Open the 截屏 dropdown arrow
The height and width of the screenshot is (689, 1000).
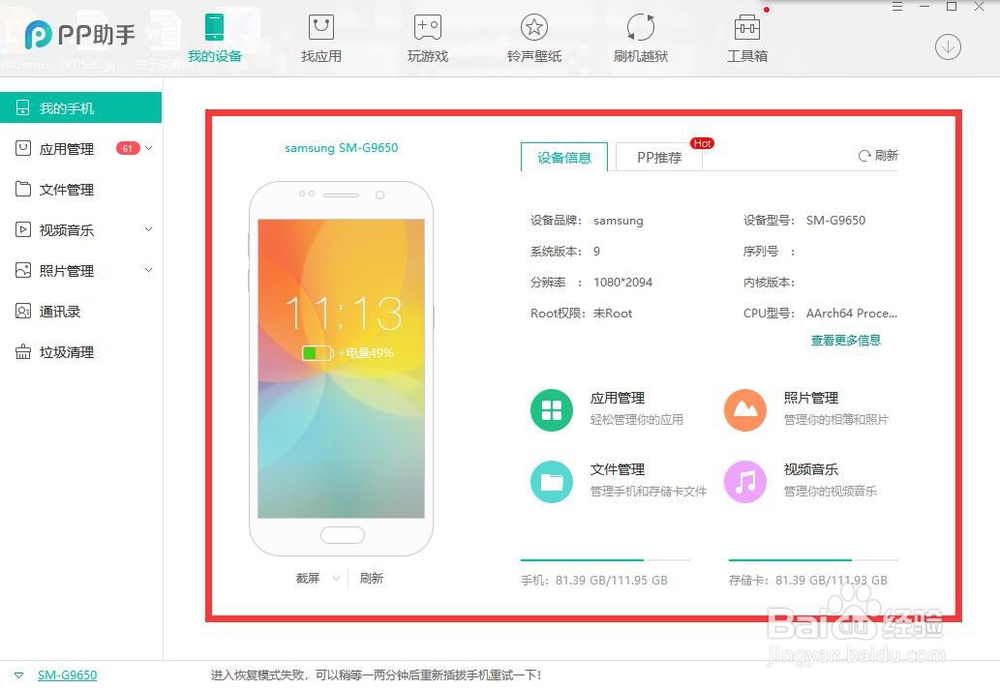(336, 579)
